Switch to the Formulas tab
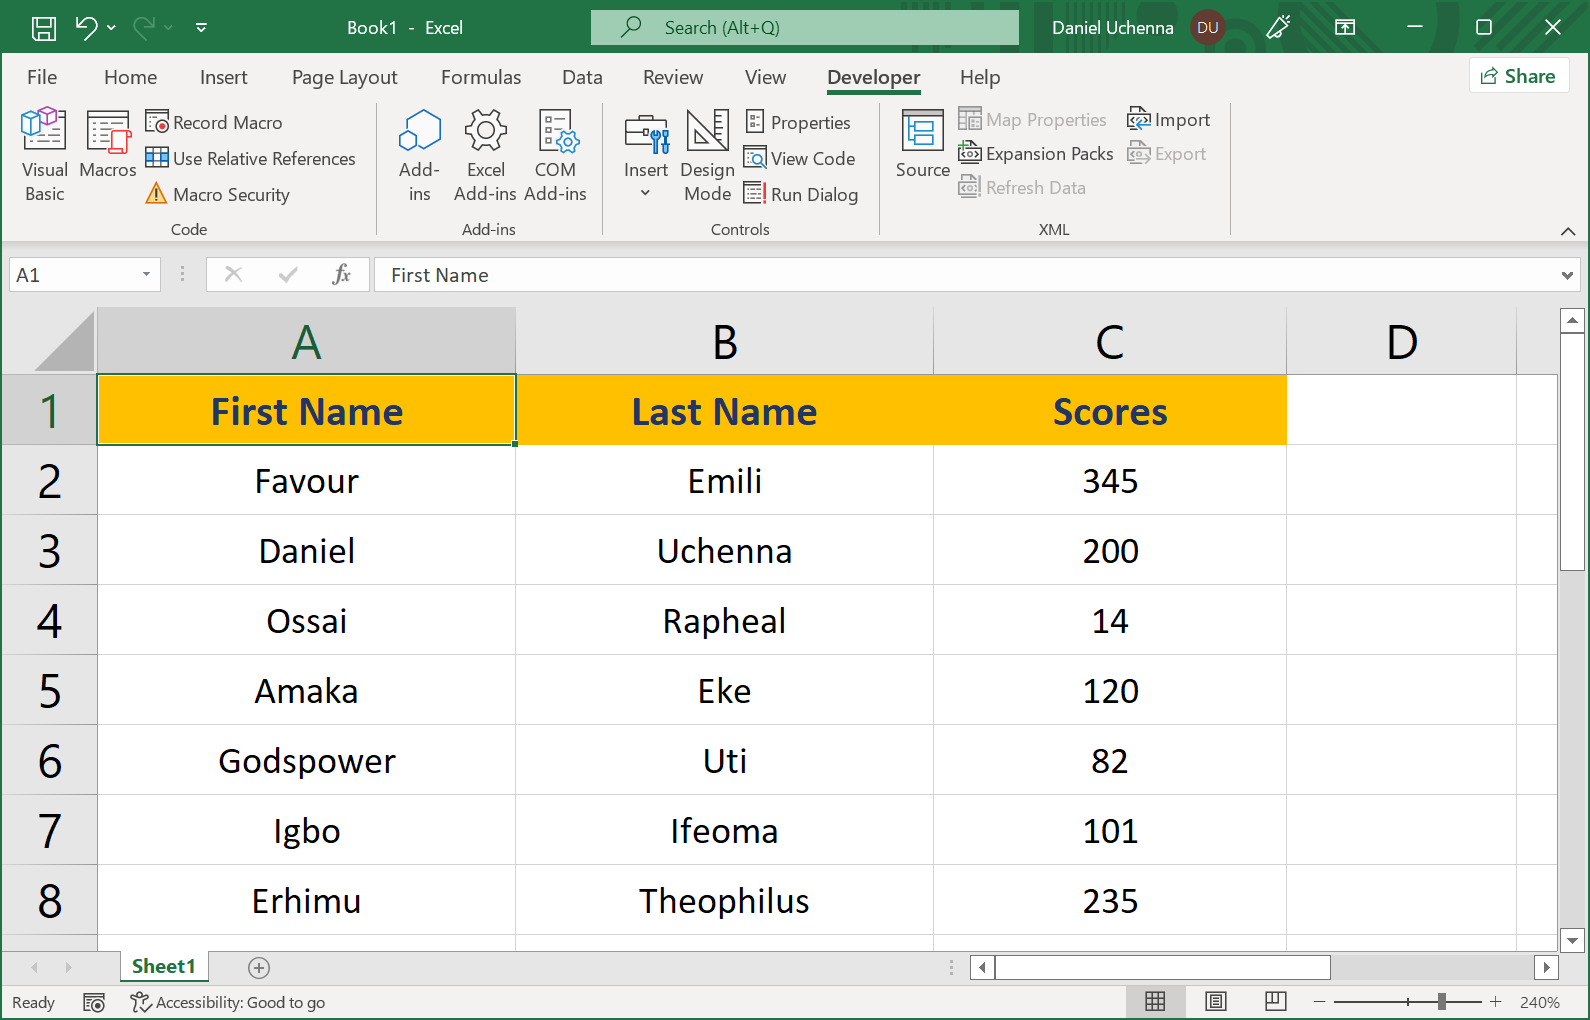This screenshot has width=1590, height=1020. pyautogui.click(x=480, y=77)
